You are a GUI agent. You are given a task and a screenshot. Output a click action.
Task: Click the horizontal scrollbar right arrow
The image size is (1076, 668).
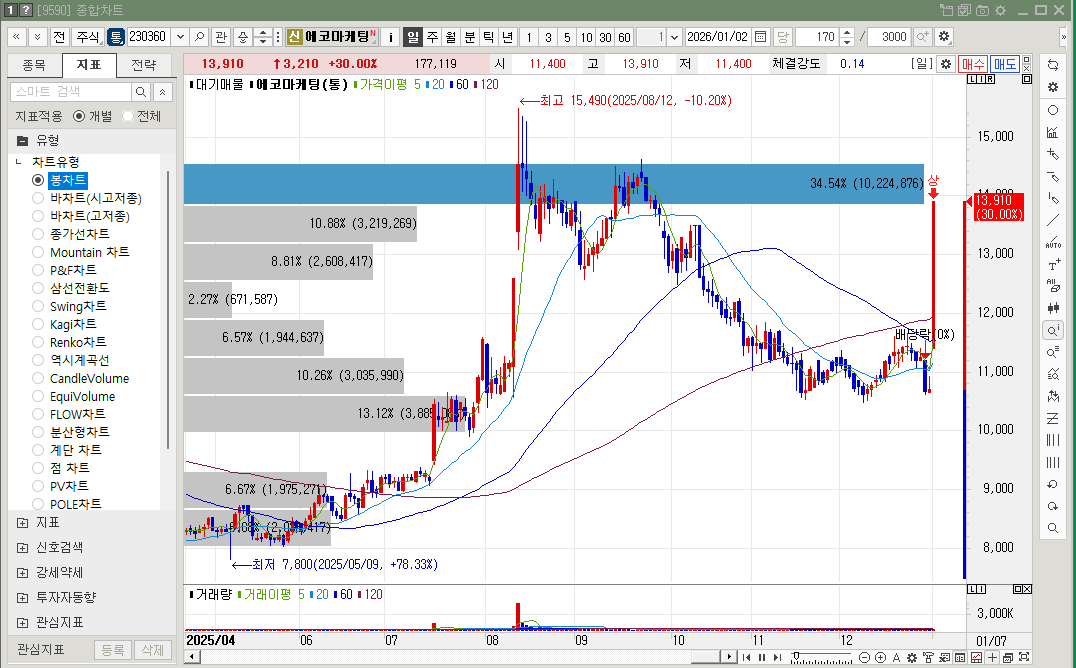(x=729, y=657)
